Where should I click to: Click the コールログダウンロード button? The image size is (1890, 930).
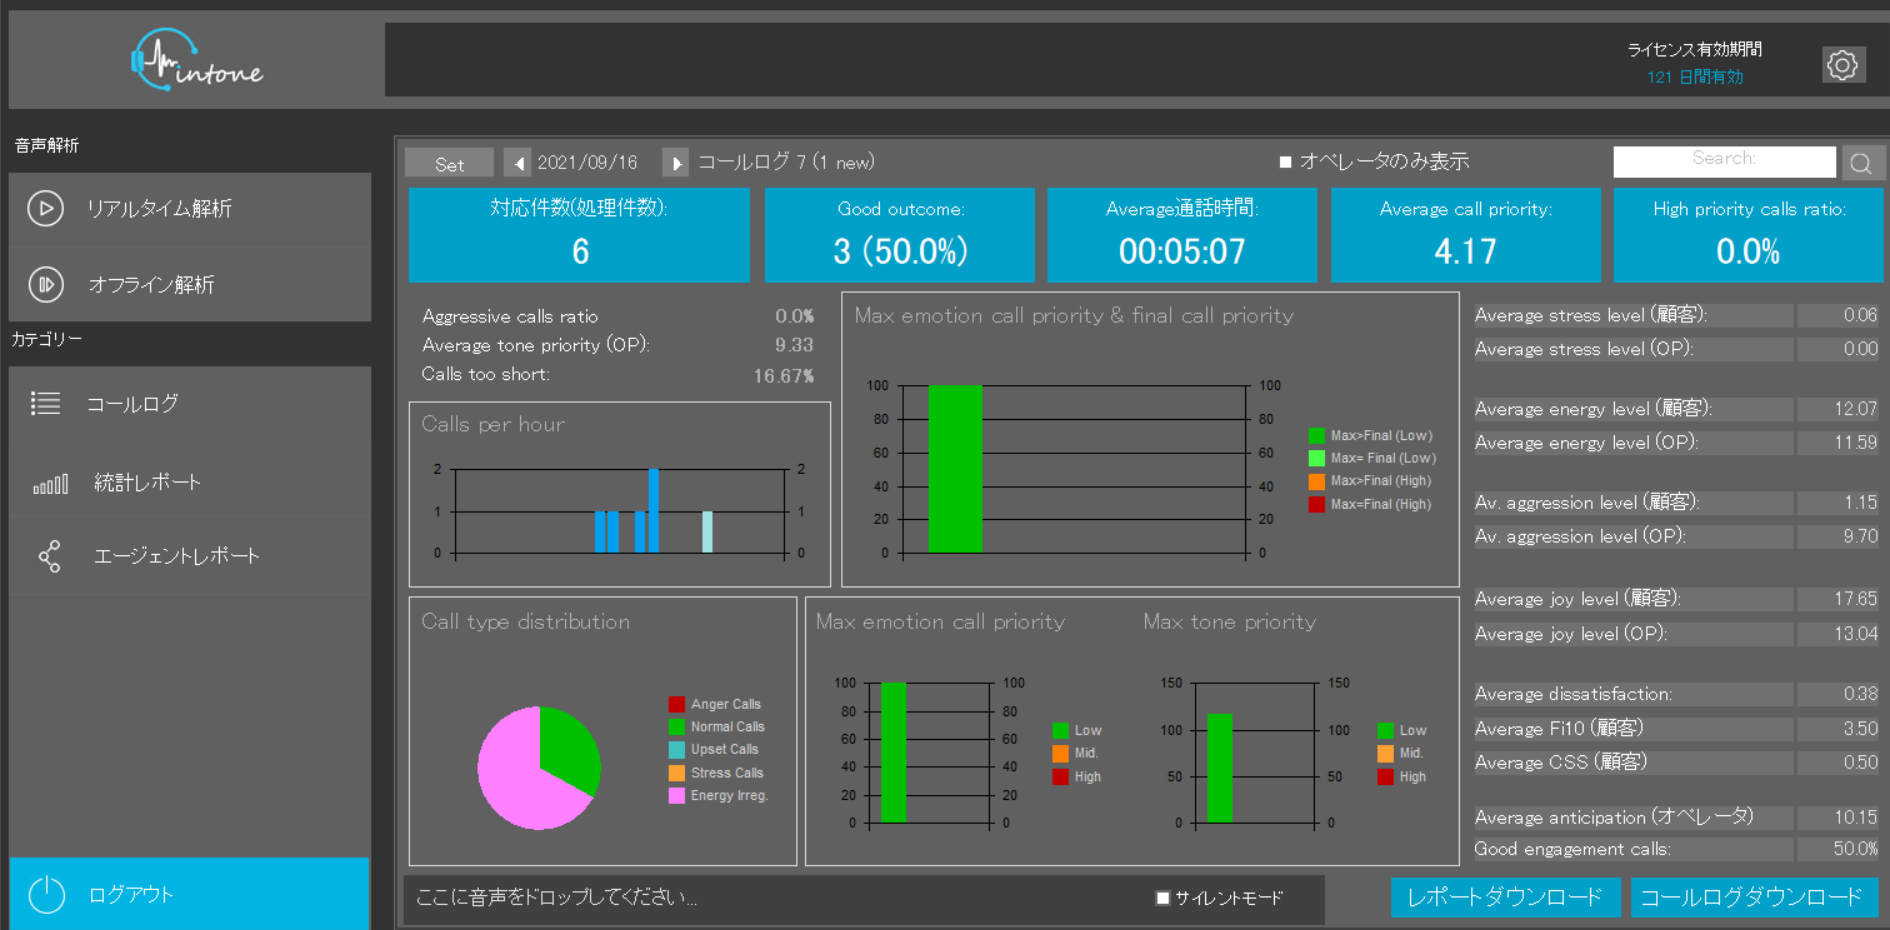(1752, 897)
